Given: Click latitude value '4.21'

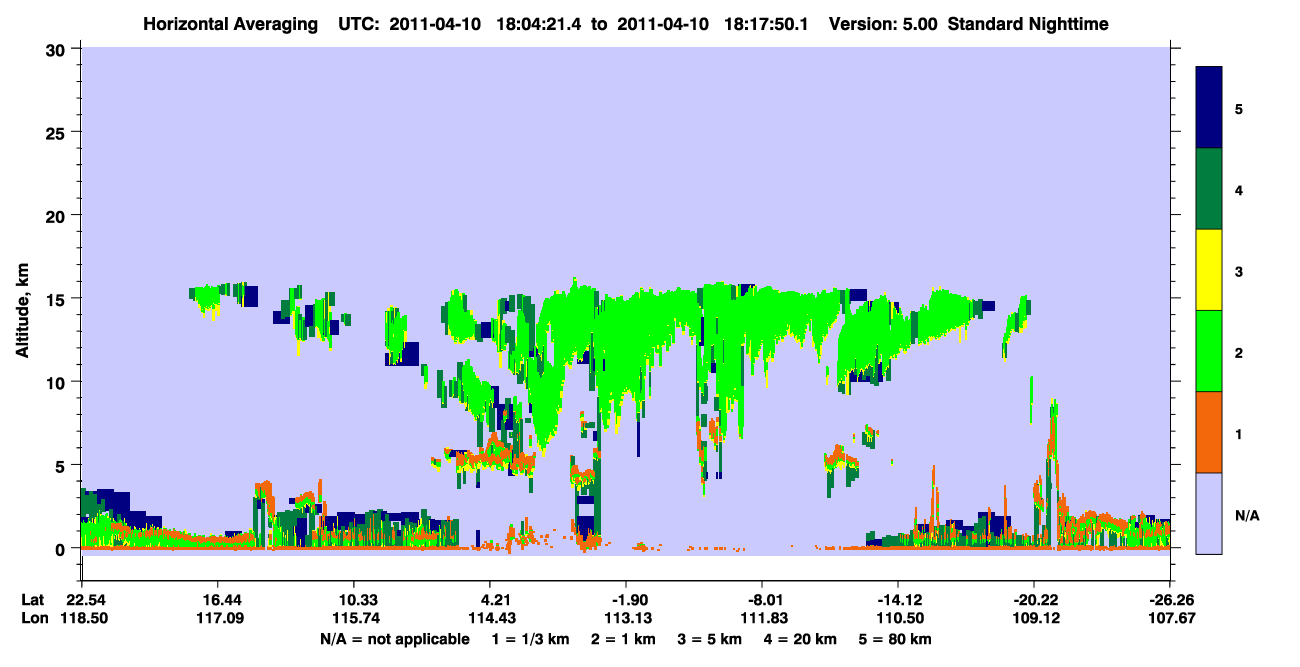Looking at the screenshot, I should (x=490, y=600).
